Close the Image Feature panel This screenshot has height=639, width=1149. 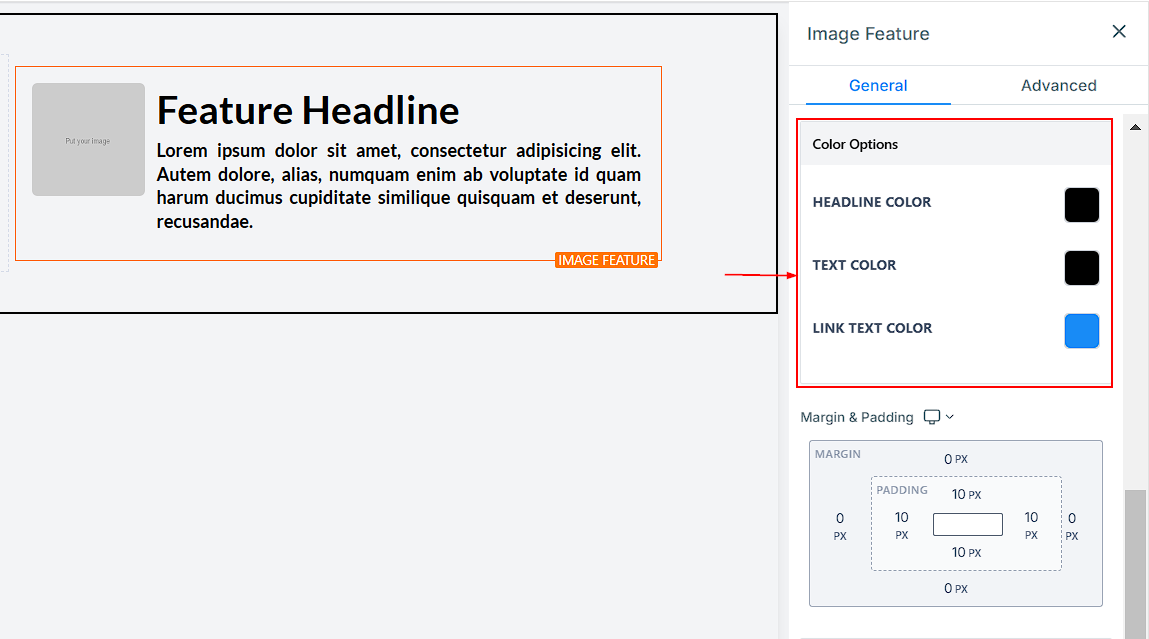(x=1119, y=32)
